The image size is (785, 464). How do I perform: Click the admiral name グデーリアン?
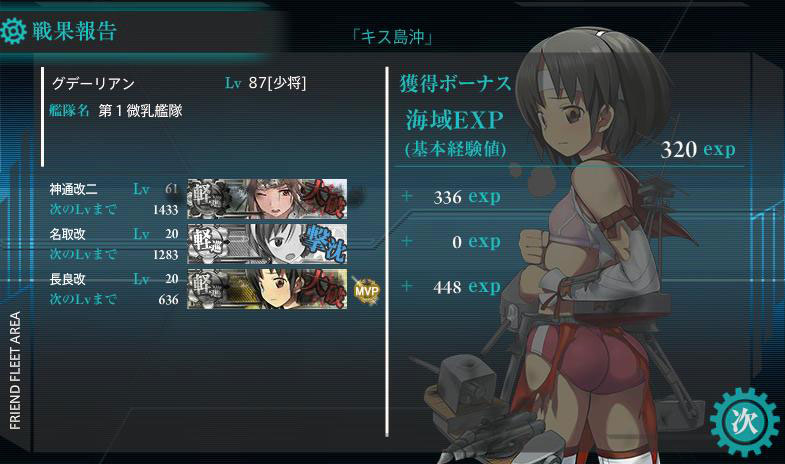[x=94, y=83]
